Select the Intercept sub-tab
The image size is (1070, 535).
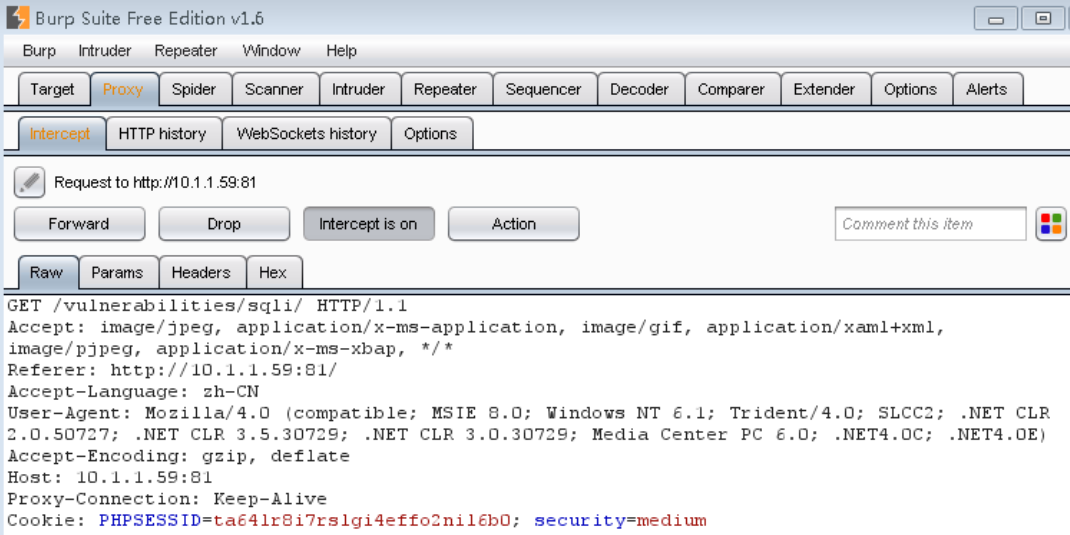60,134
